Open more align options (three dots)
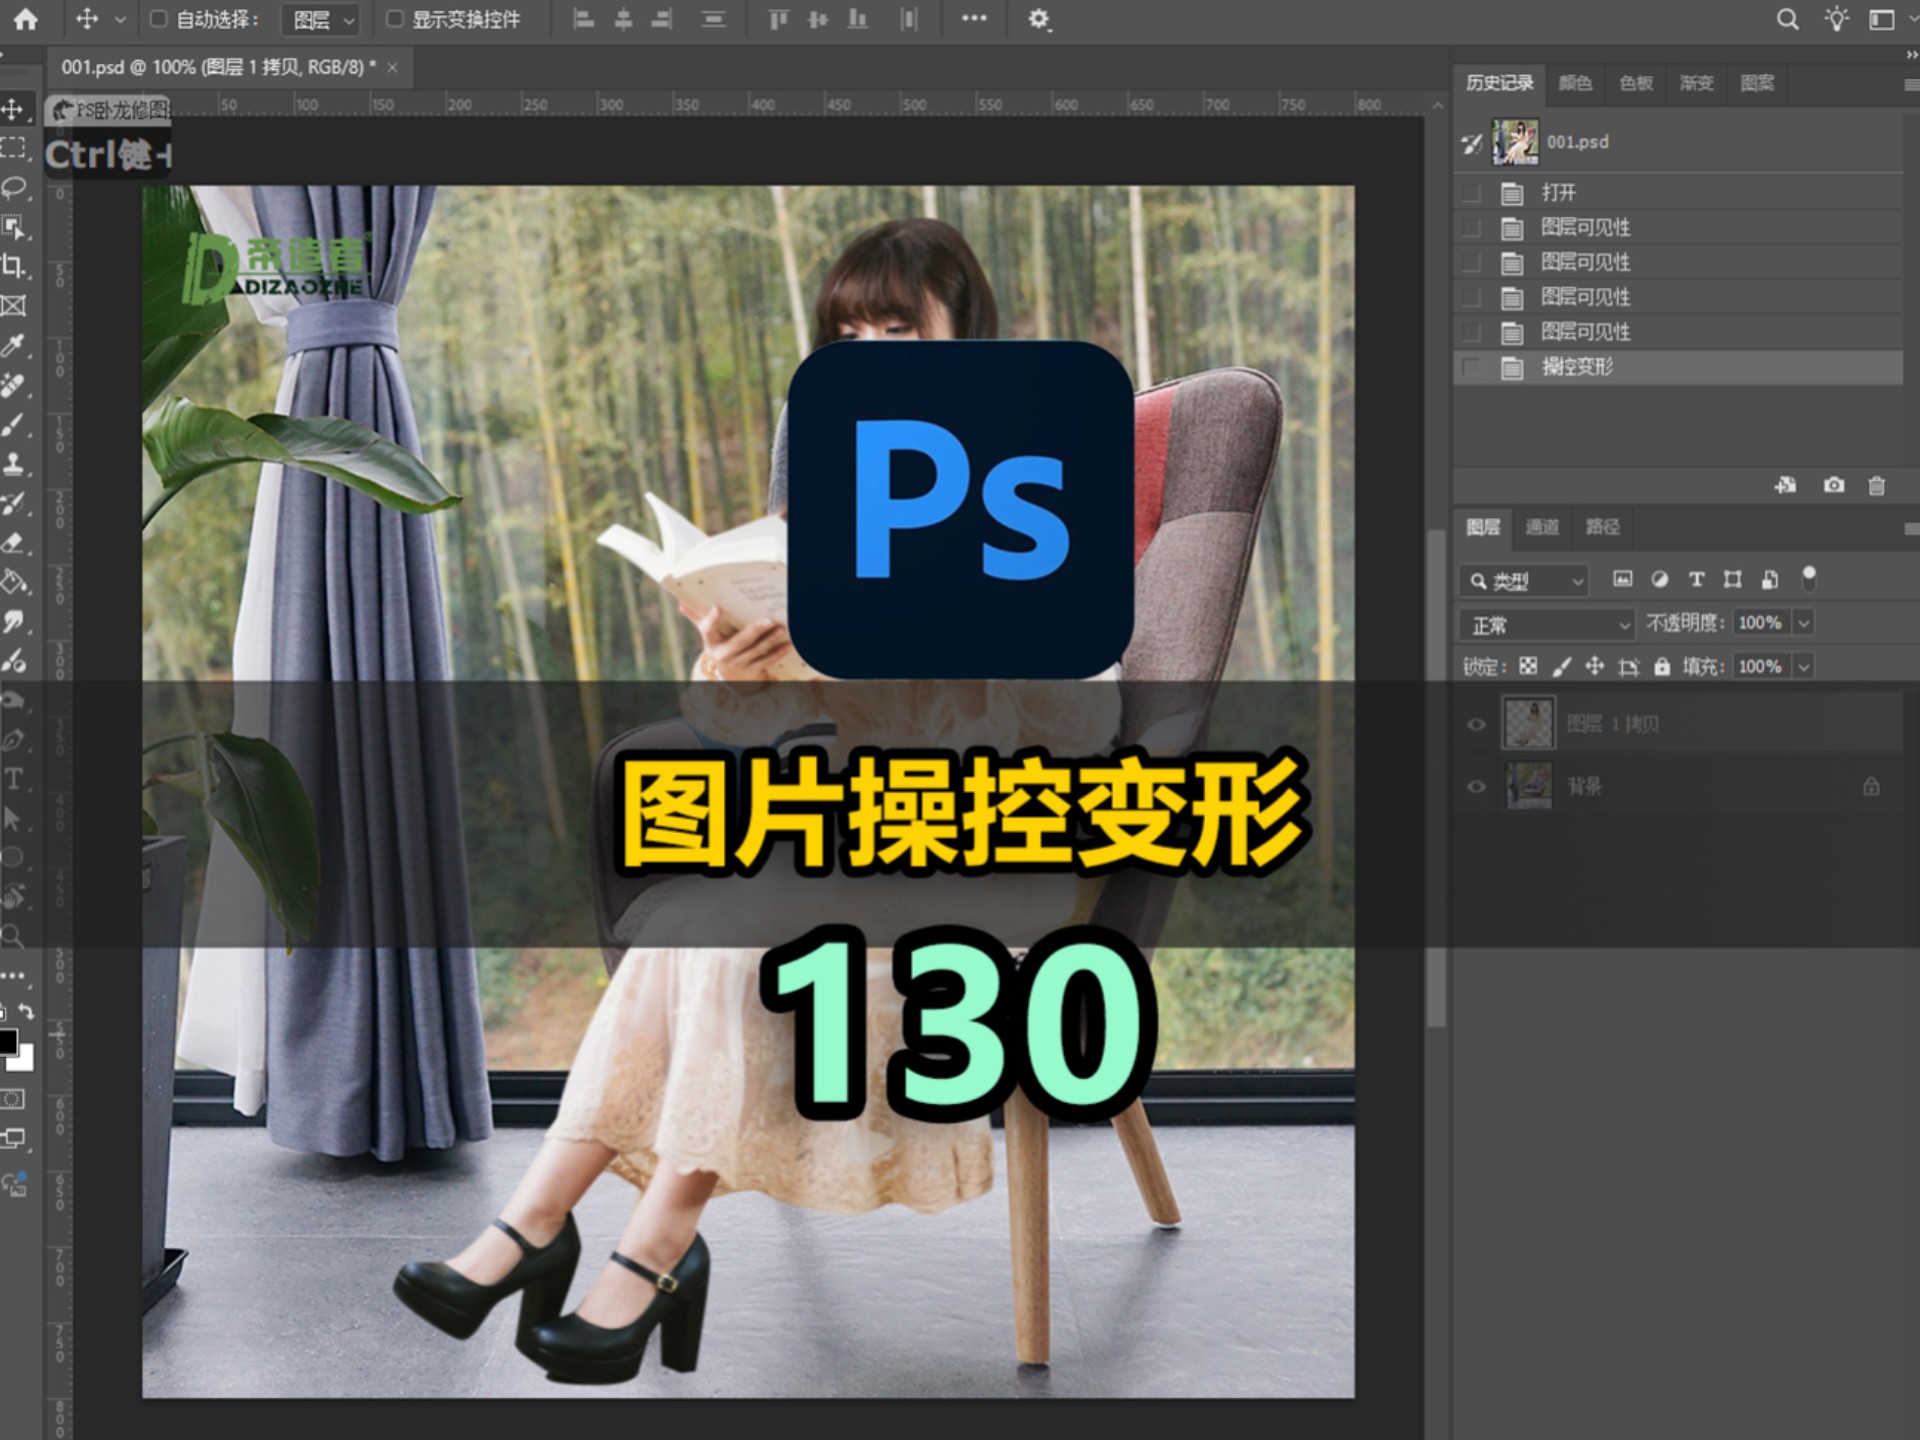1920x1440 pixels. [974, 18]
